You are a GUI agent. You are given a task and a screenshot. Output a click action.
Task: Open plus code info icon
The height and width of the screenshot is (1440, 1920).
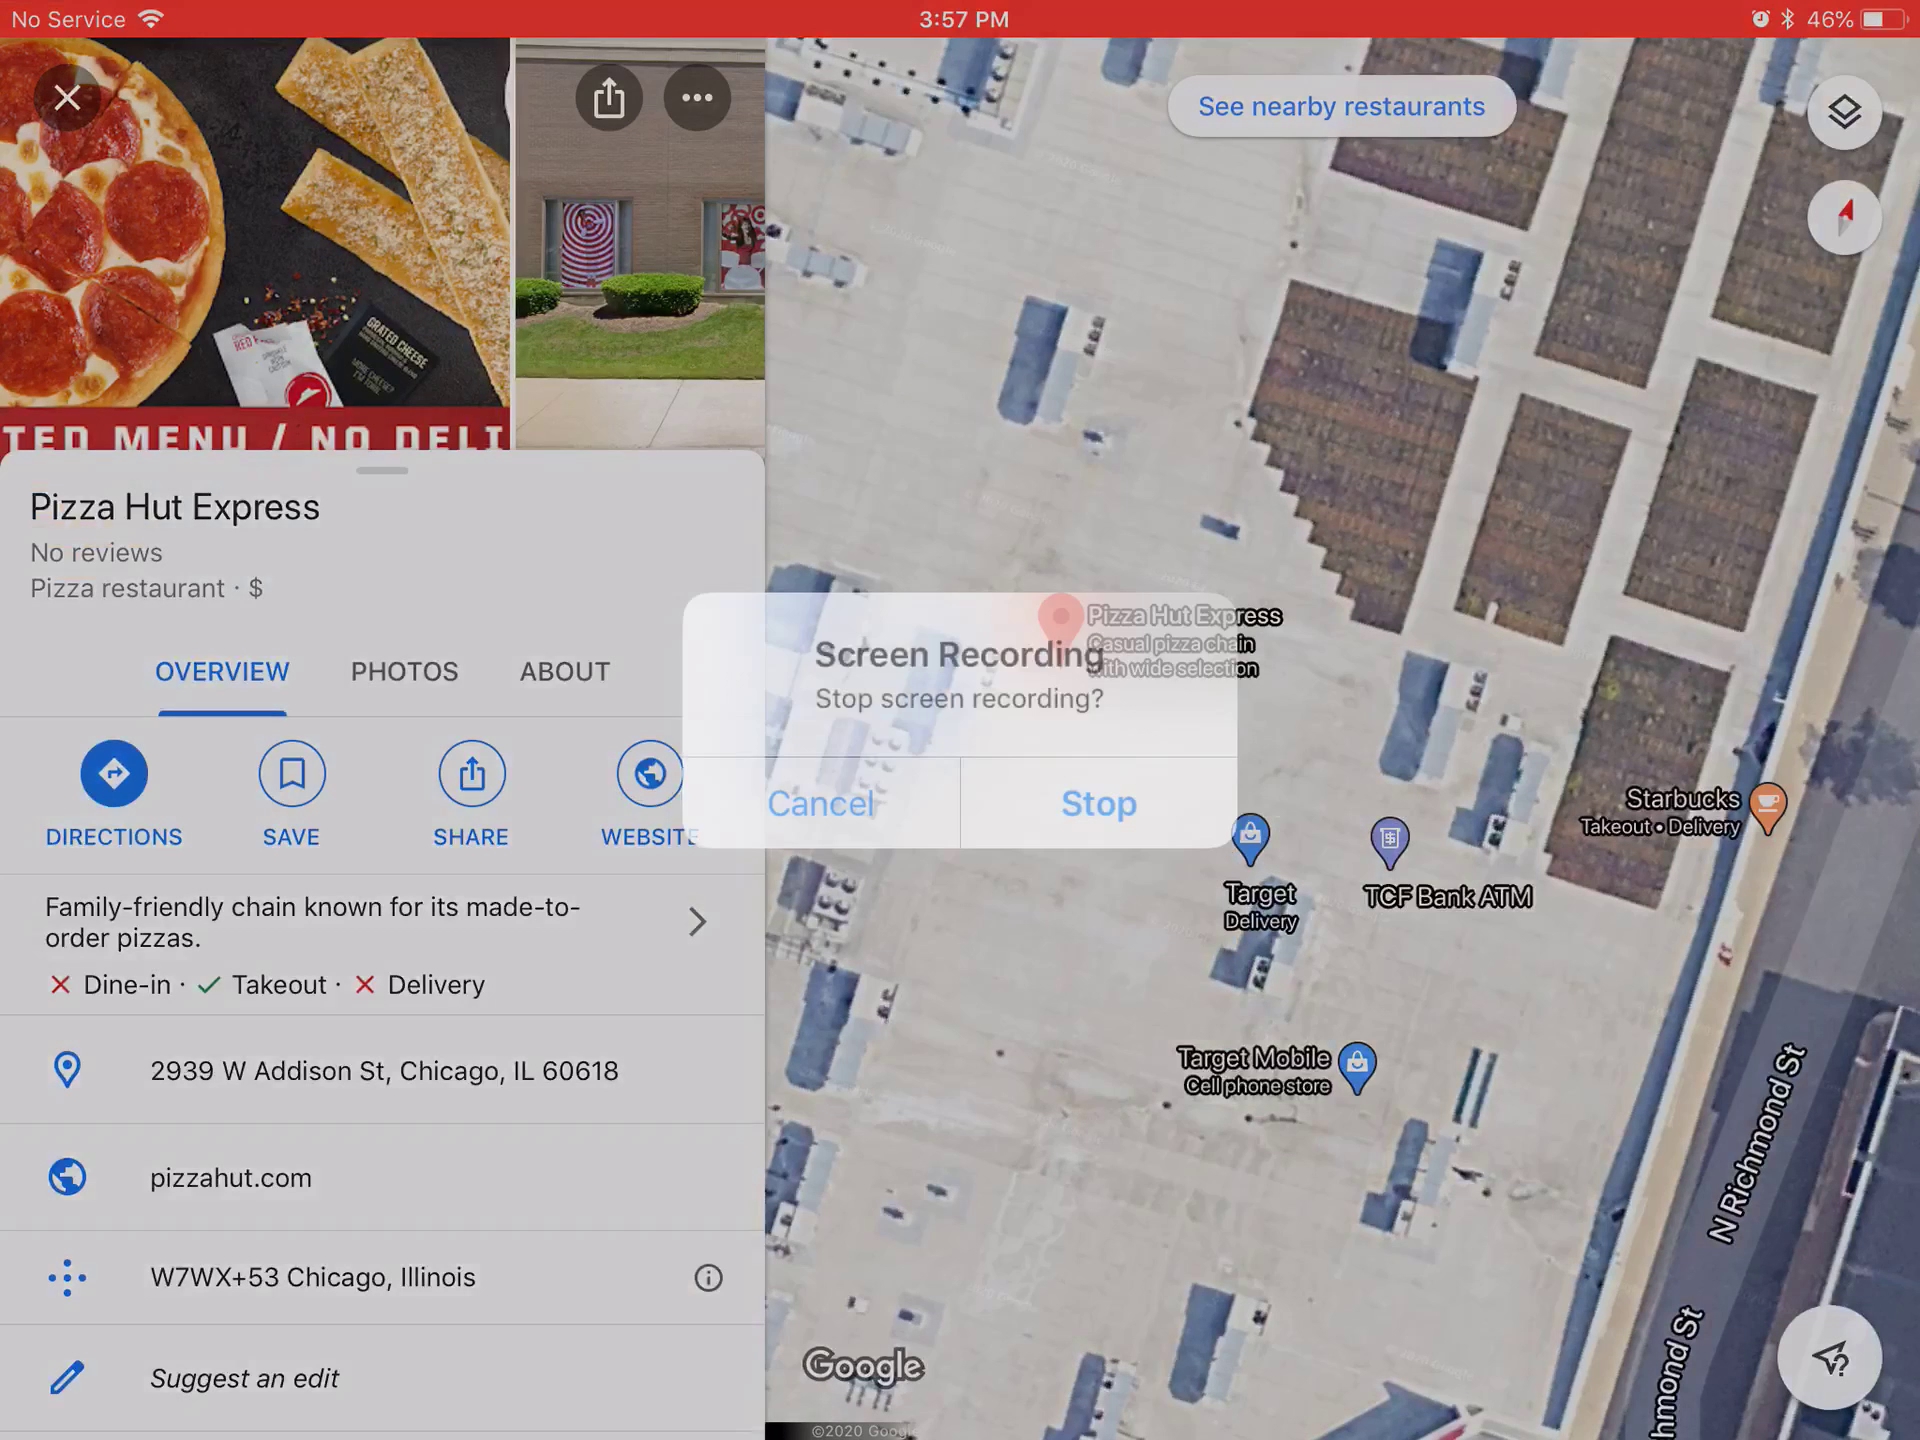[x=708, y=1278]
